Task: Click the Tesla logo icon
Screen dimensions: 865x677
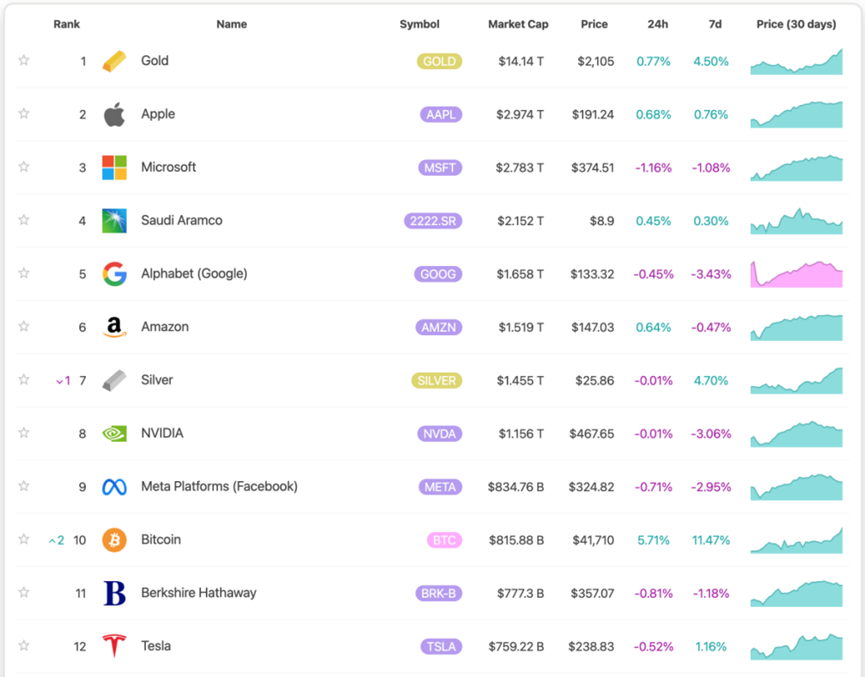Action: click(x=115, y=646)
